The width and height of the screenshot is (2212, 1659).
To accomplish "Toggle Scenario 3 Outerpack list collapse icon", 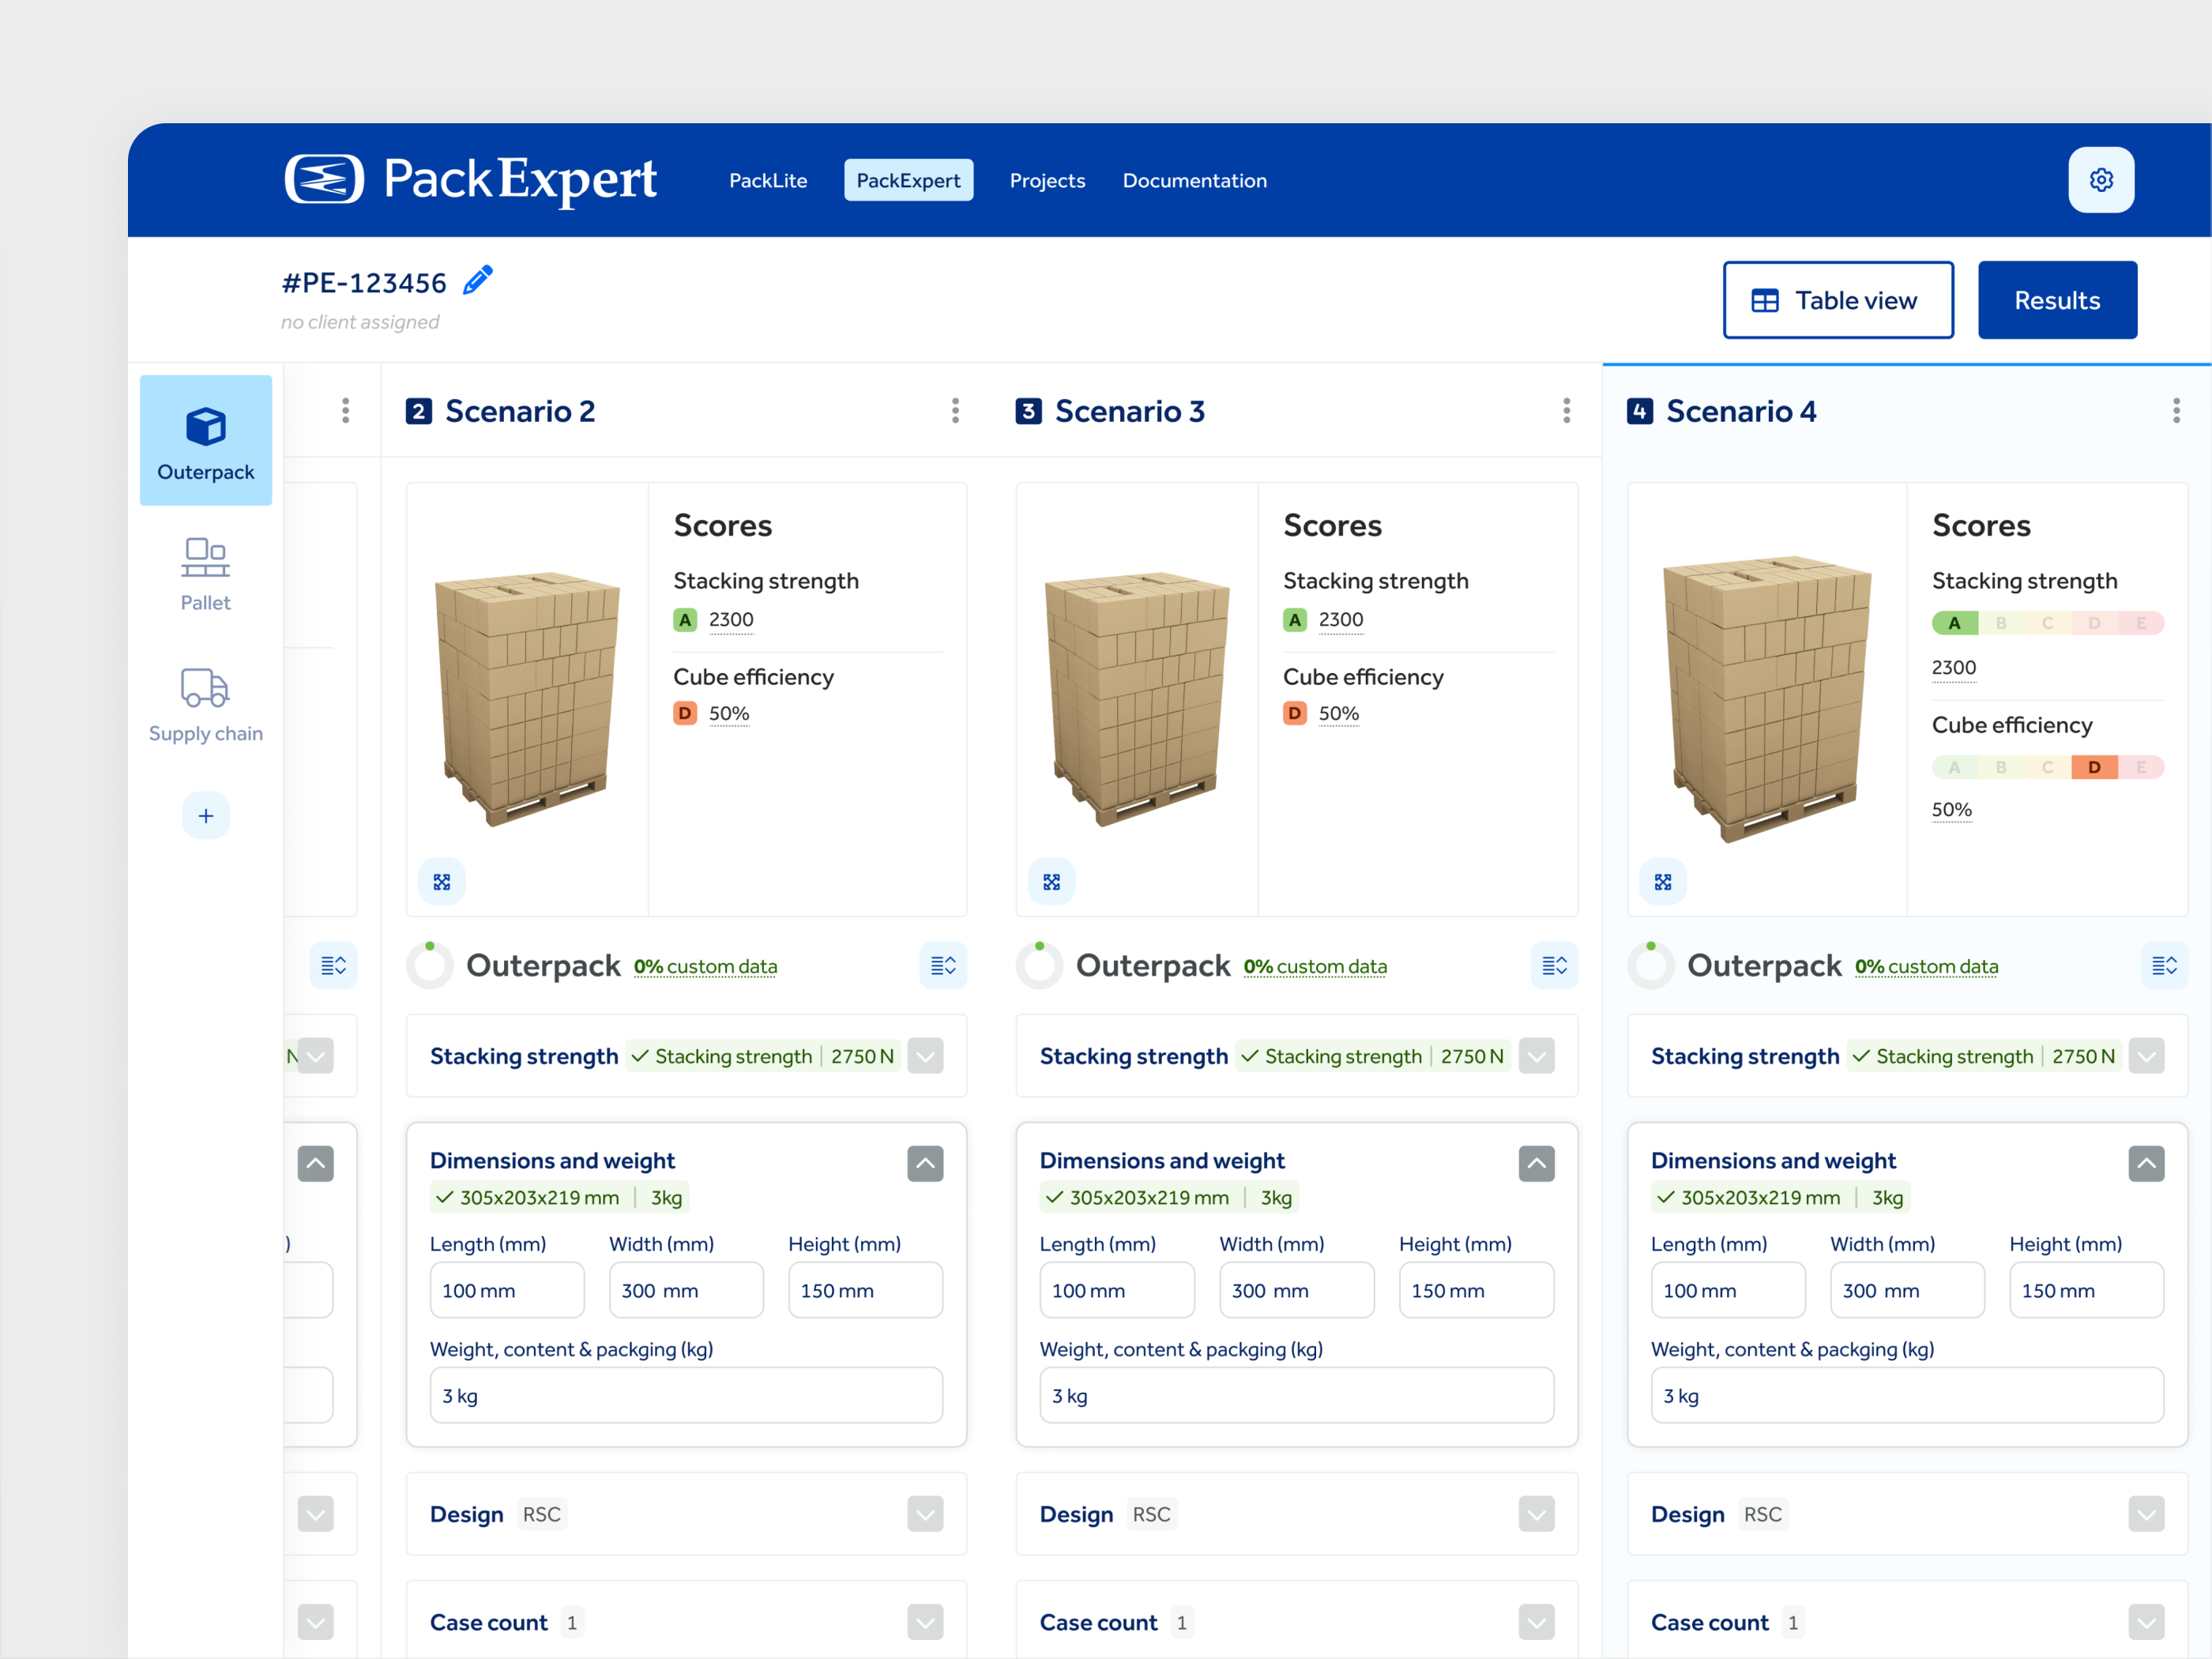I will [1554, 965].
